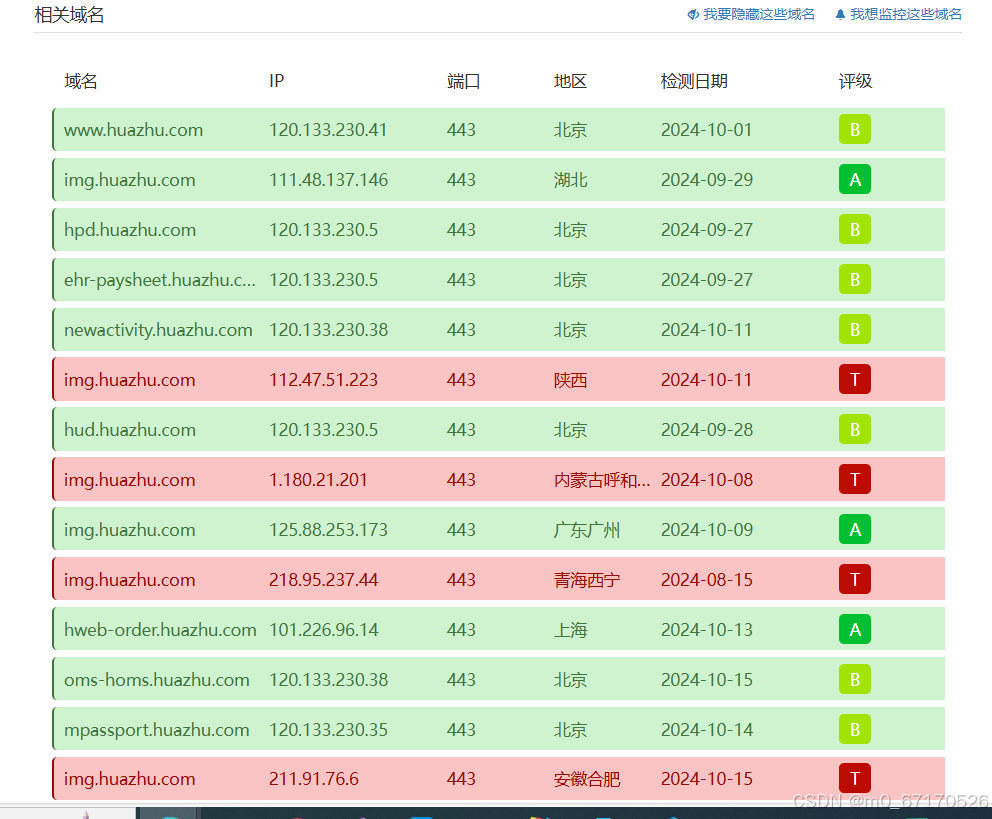The height and width of the screenshot is (819, 992).
Task: Click IP address 125.88.253.173
Action: (x=328, y=529)
